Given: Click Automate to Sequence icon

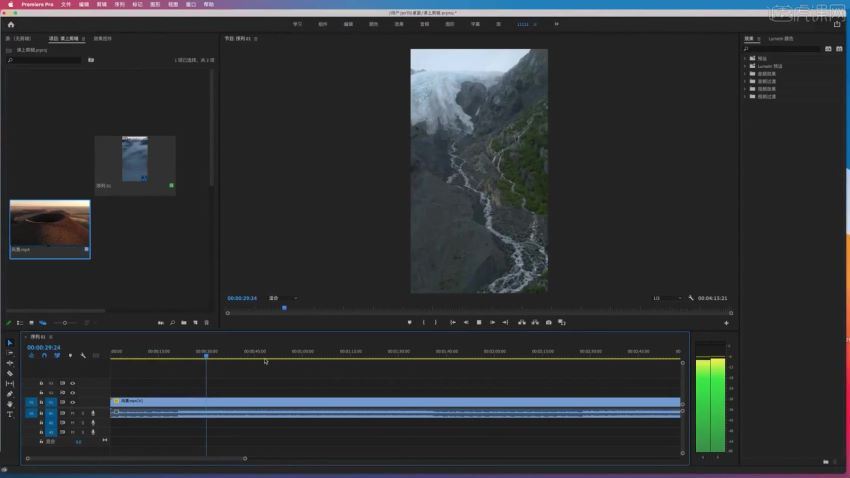Looking at the screenshot, I should click(x=161, y=323).
